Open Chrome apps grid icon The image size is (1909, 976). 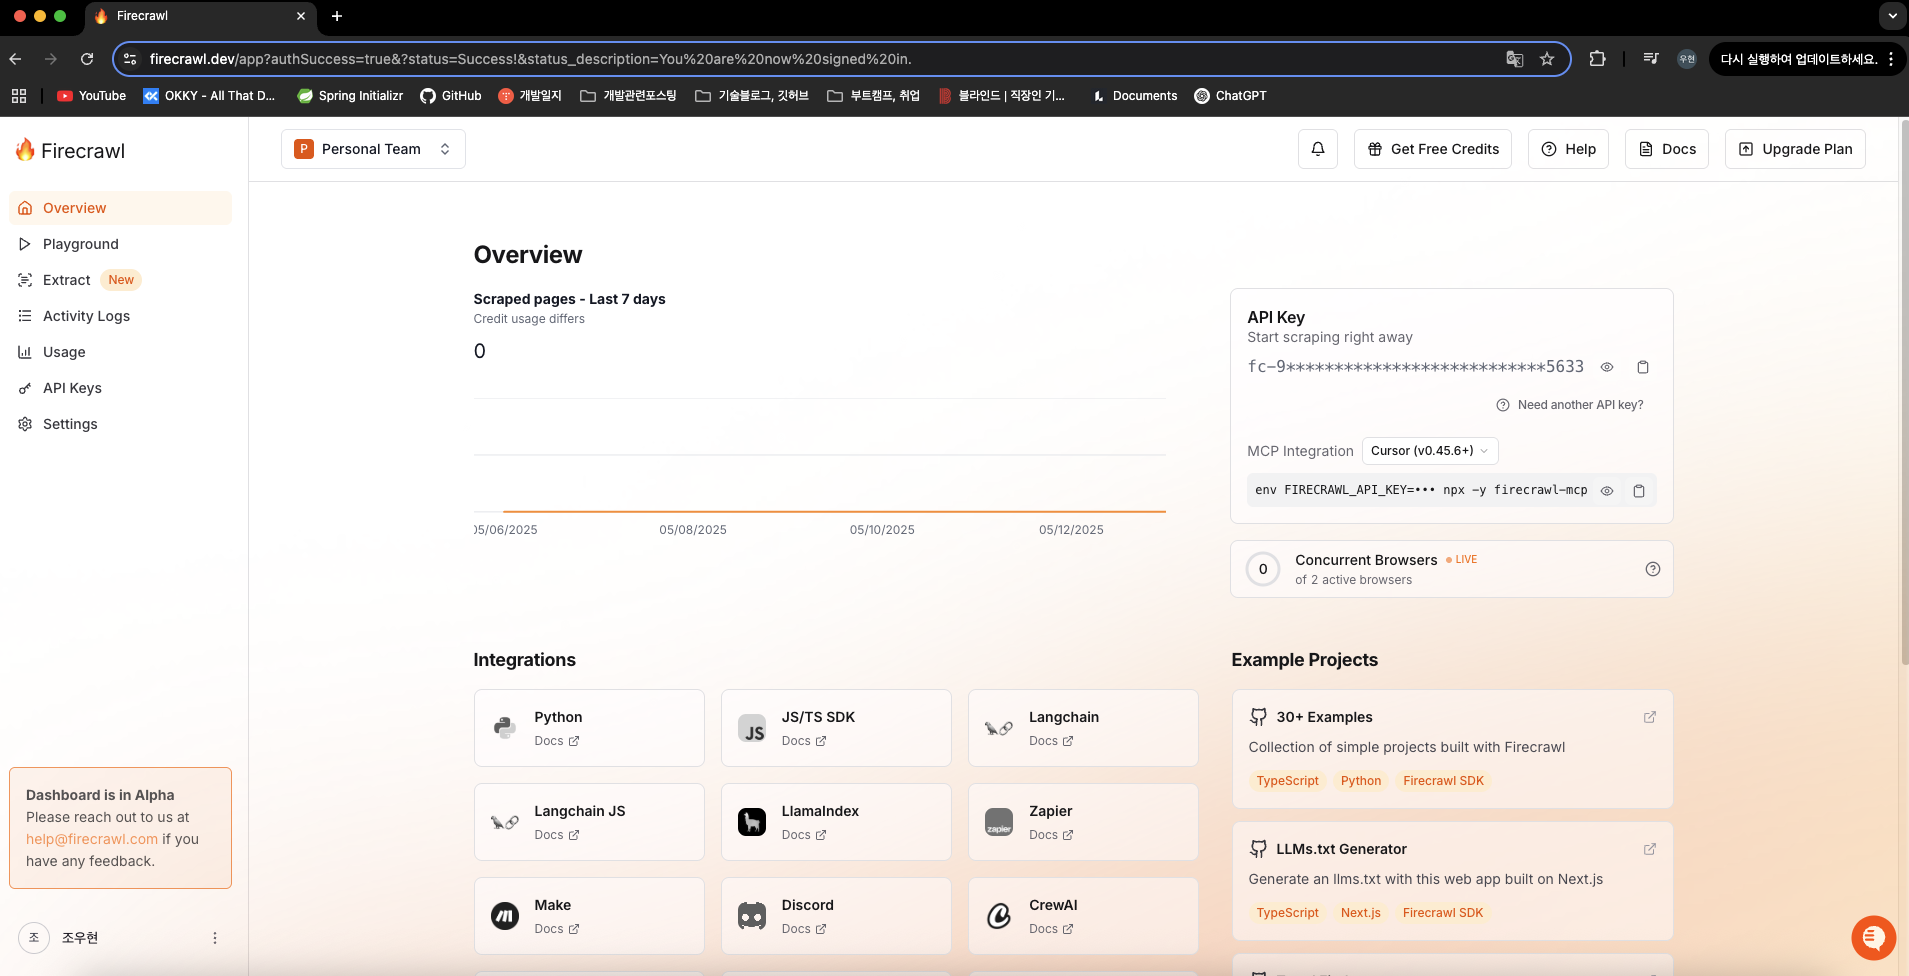pos(19,96)
